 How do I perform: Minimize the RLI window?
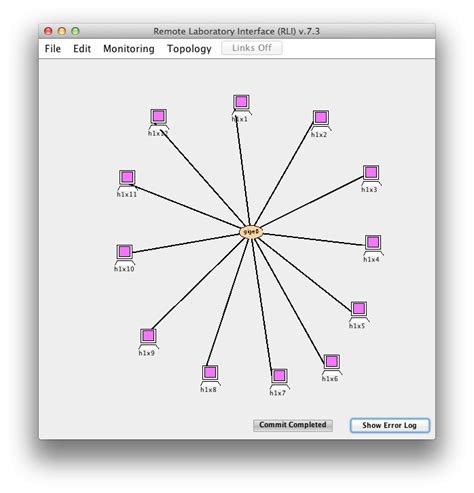point(62,31)
